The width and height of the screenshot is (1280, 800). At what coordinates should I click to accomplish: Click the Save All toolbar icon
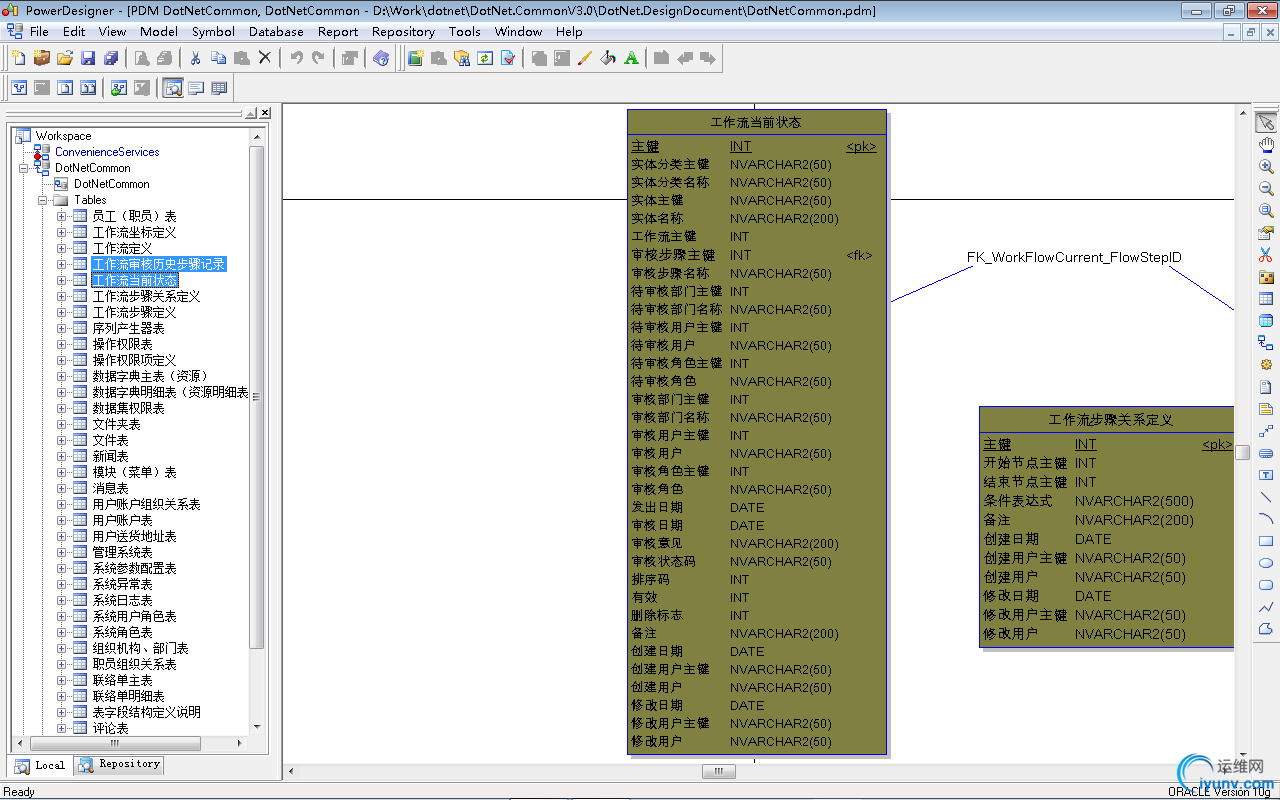(x=111, y=58)
